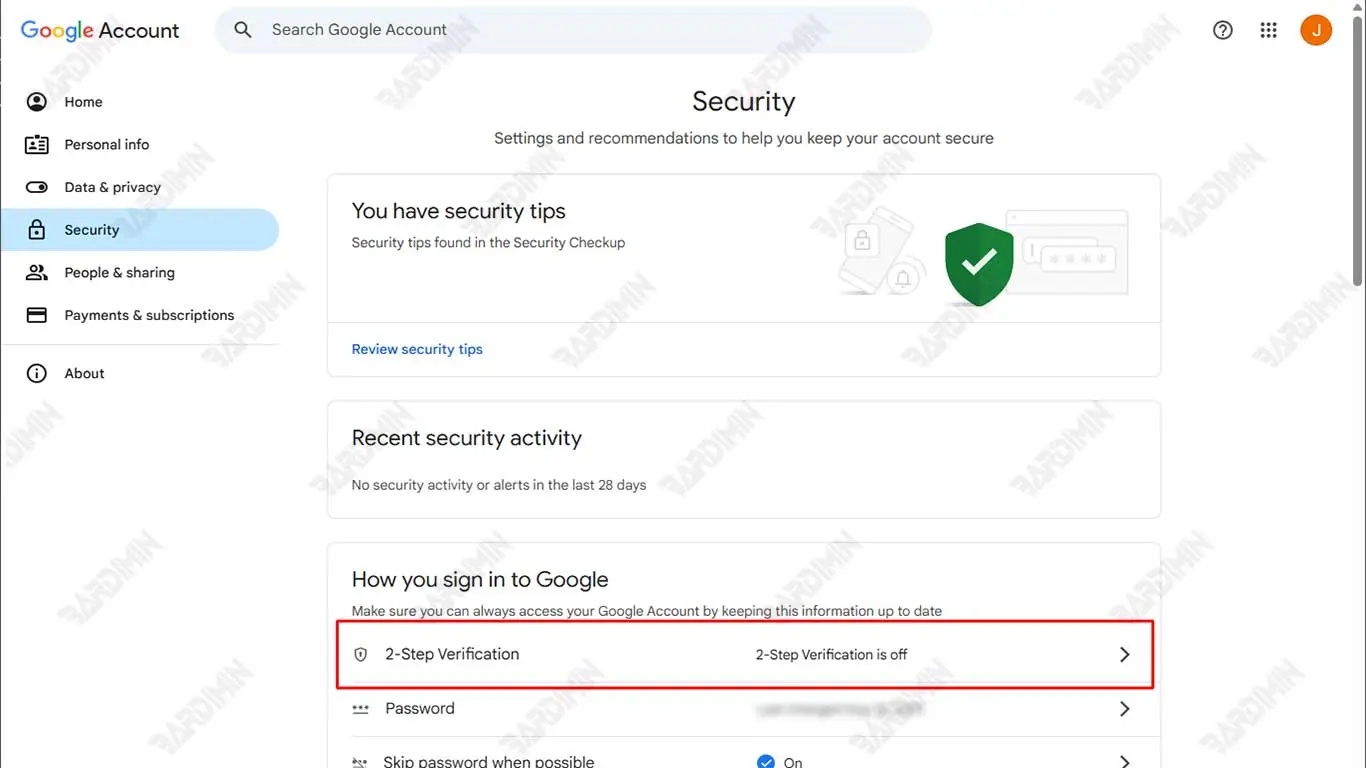Open the Review security tips link
The width and height of the screenshot is (1366, 768).
[x=417, y=349]
